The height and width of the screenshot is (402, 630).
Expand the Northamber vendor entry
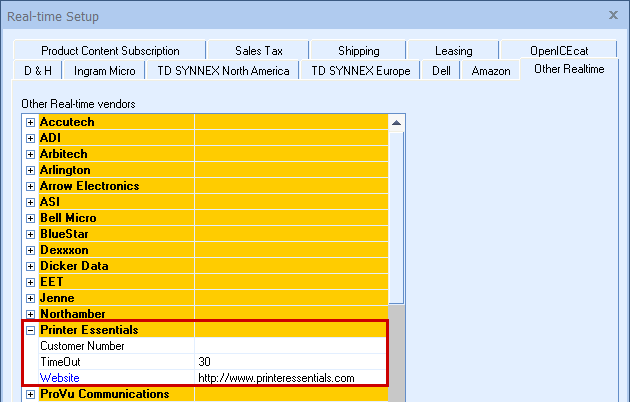coord(31,314)
